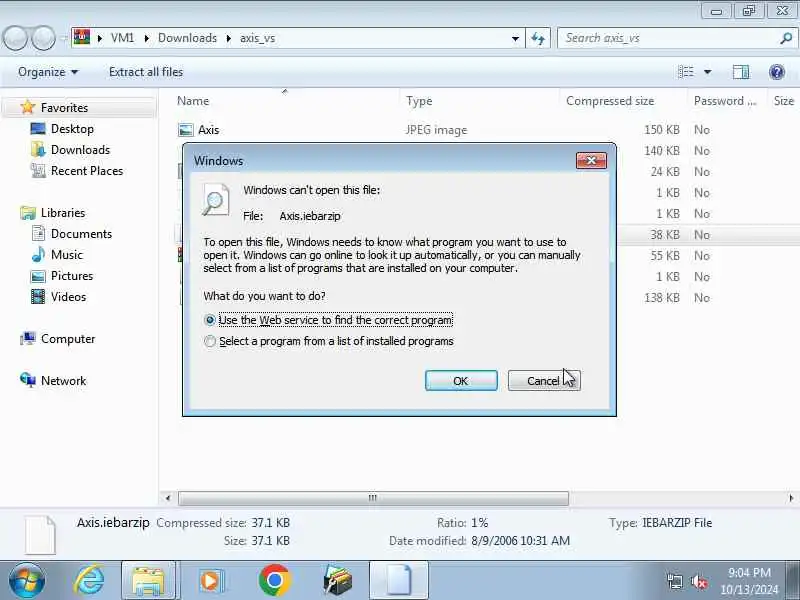Switch to Windows Explorer taskbar button
The height and width of the screenshot is (600, 800).
point(148,580)
